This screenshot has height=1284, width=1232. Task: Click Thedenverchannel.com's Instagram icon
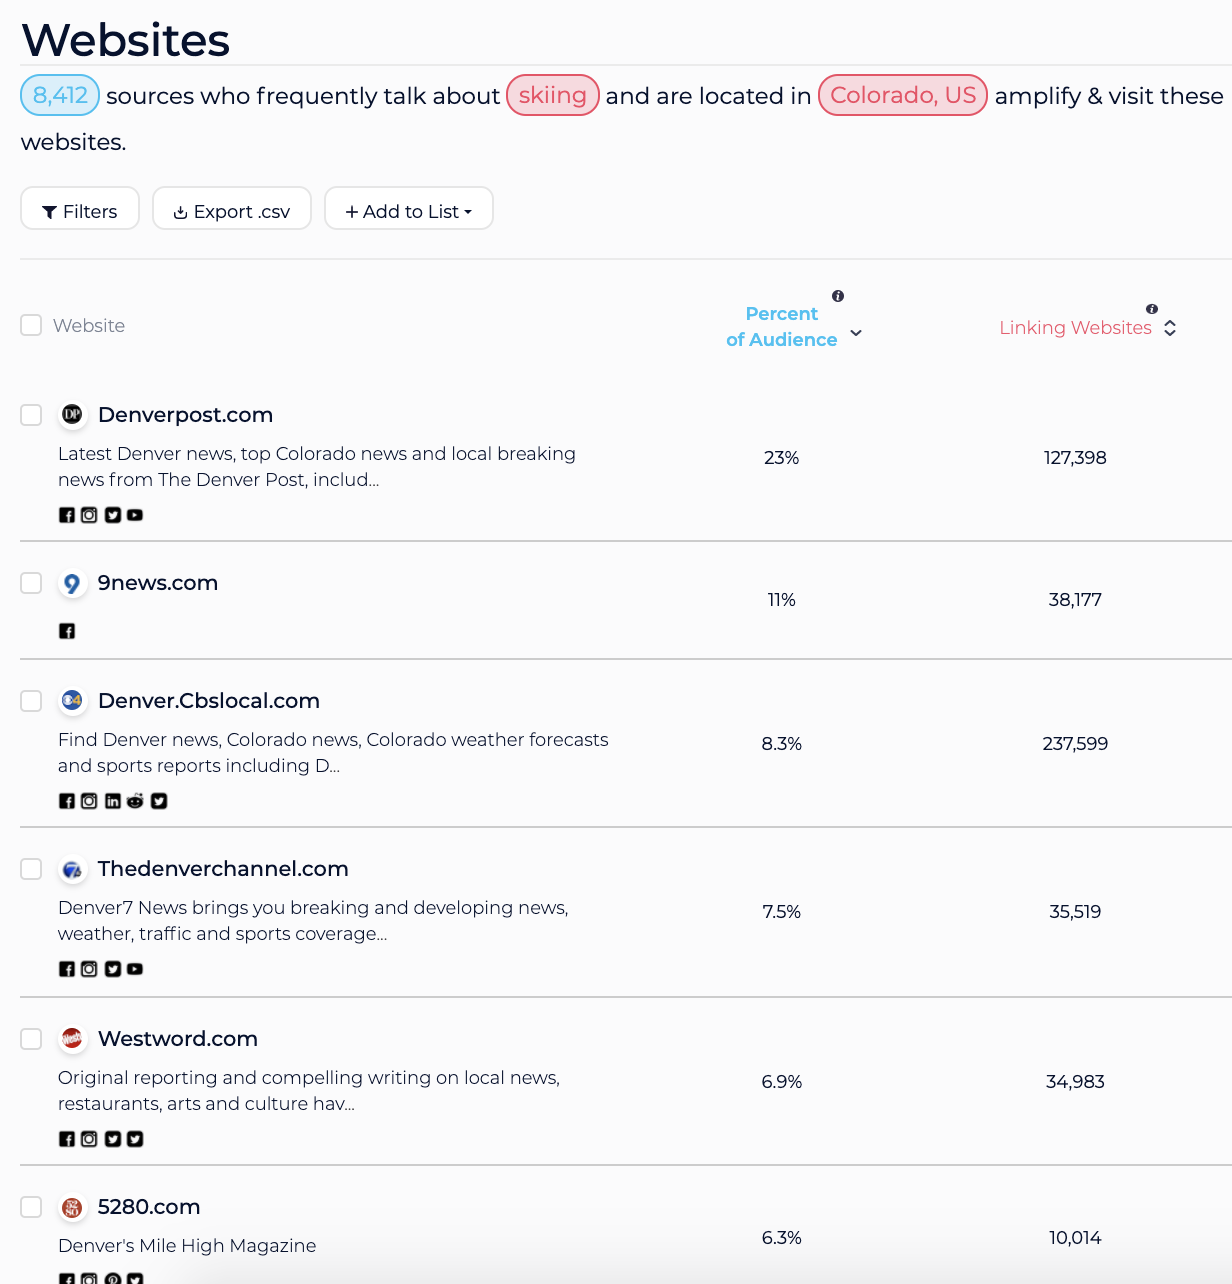pyautogui.click(x=89, y=969)
